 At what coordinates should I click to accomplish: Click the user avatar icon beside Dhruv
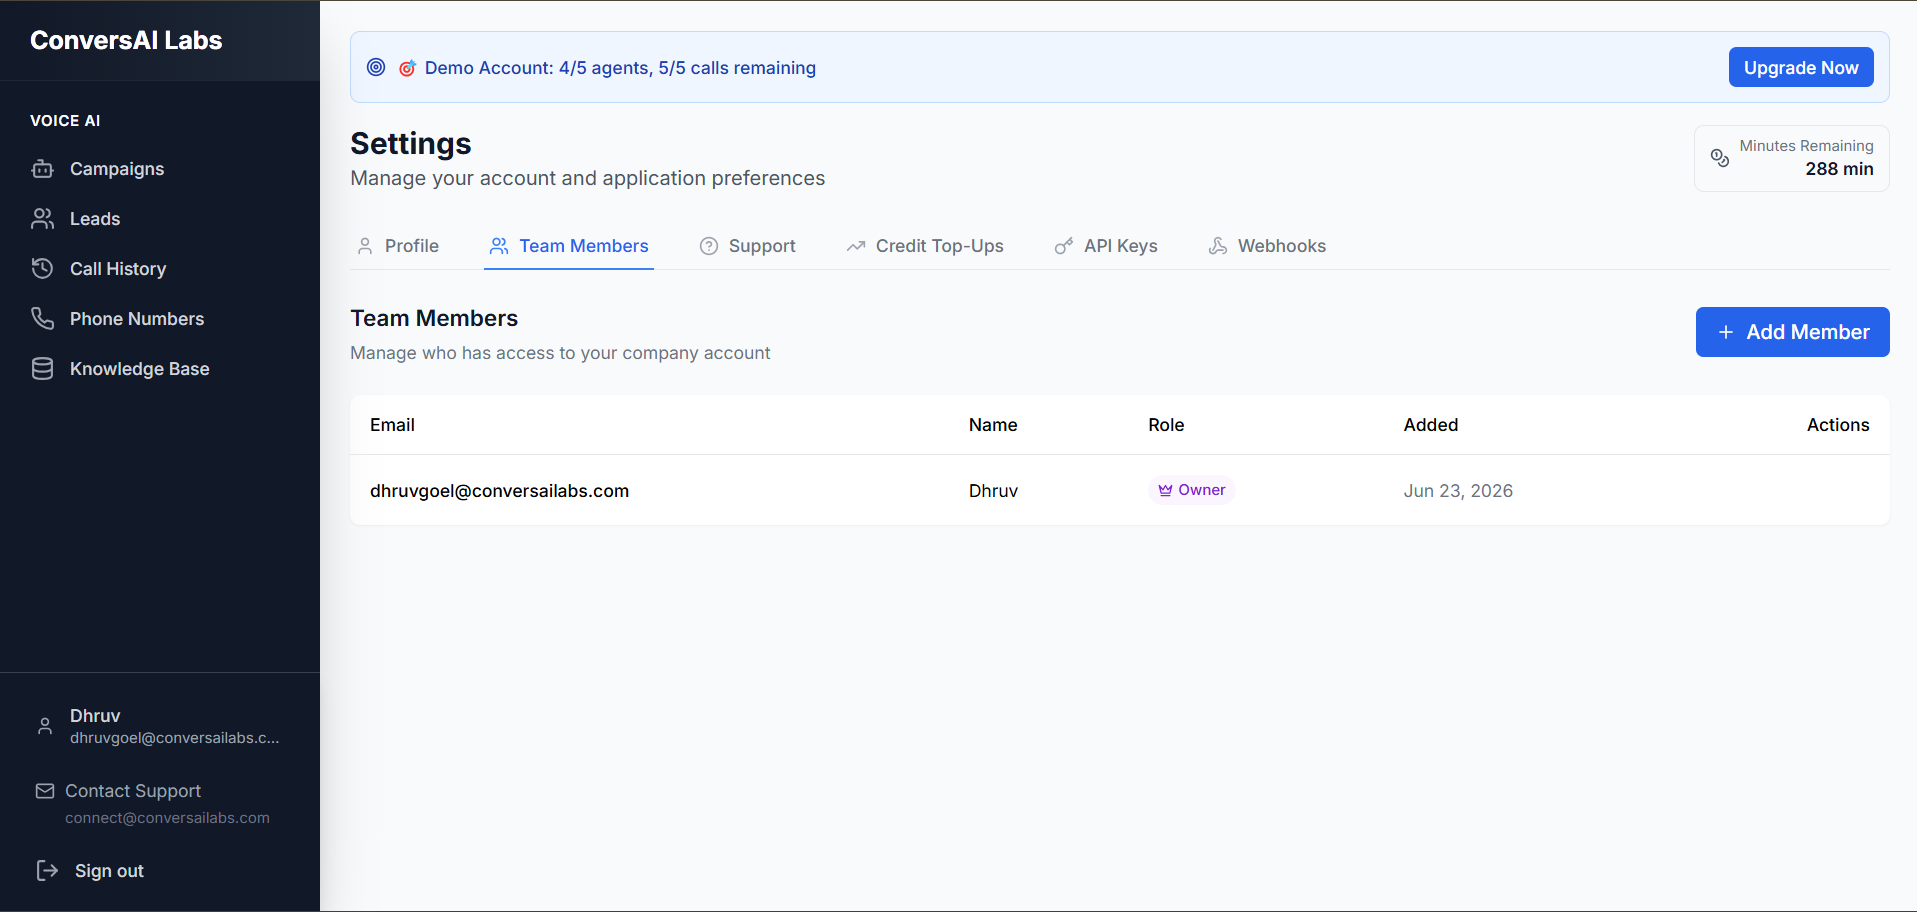point(45,726)
